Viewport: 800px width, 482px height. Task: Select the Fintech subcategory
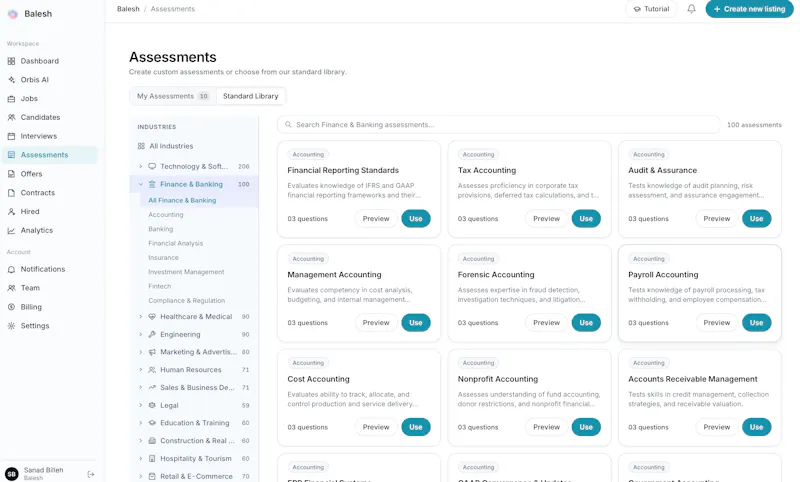pos(160,287)
